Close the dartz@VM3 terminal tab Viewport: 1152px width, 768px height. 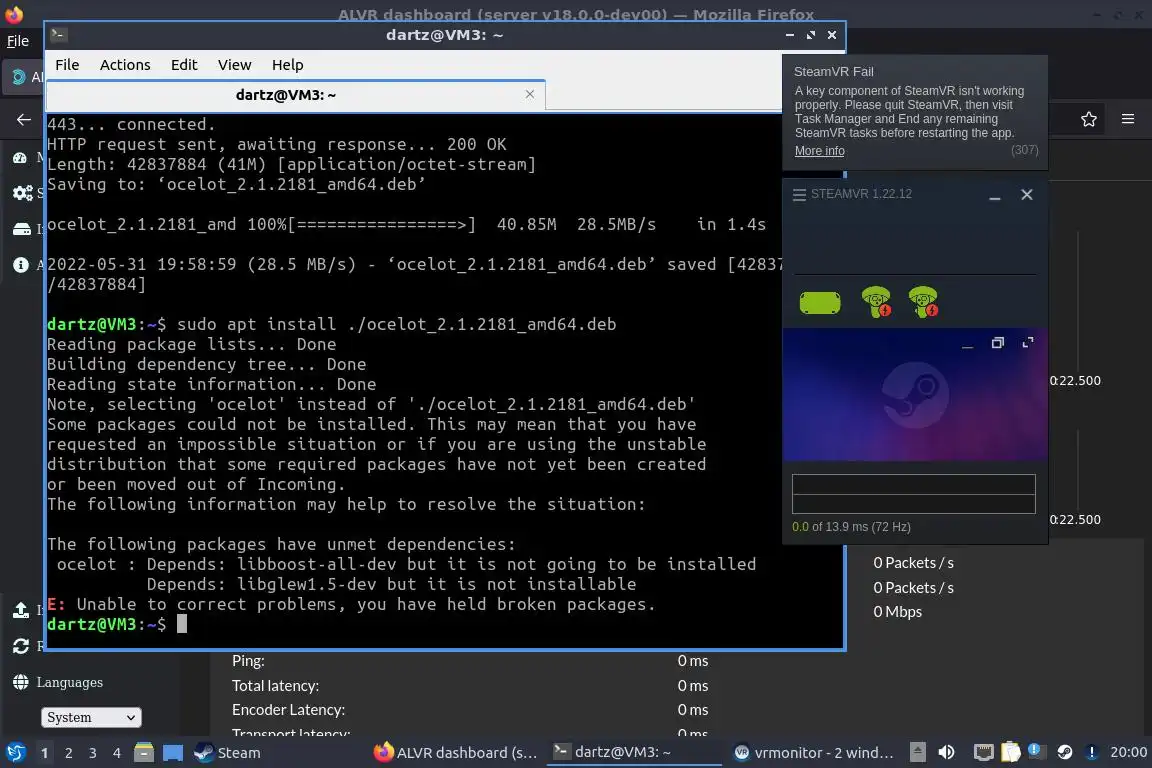[530, 94]
